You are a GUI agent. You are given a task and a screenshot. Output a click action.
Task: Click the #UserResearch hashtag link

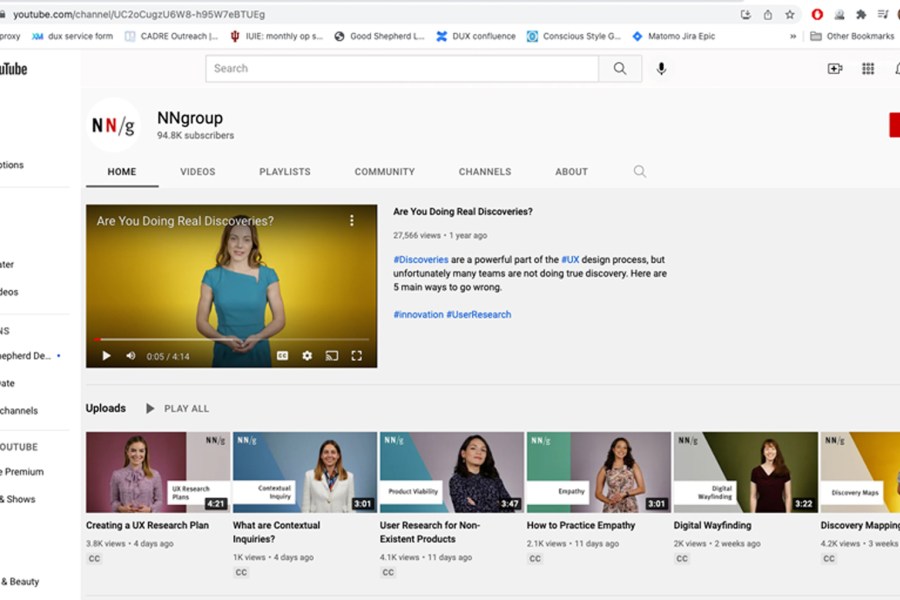[x=478, y=314]
